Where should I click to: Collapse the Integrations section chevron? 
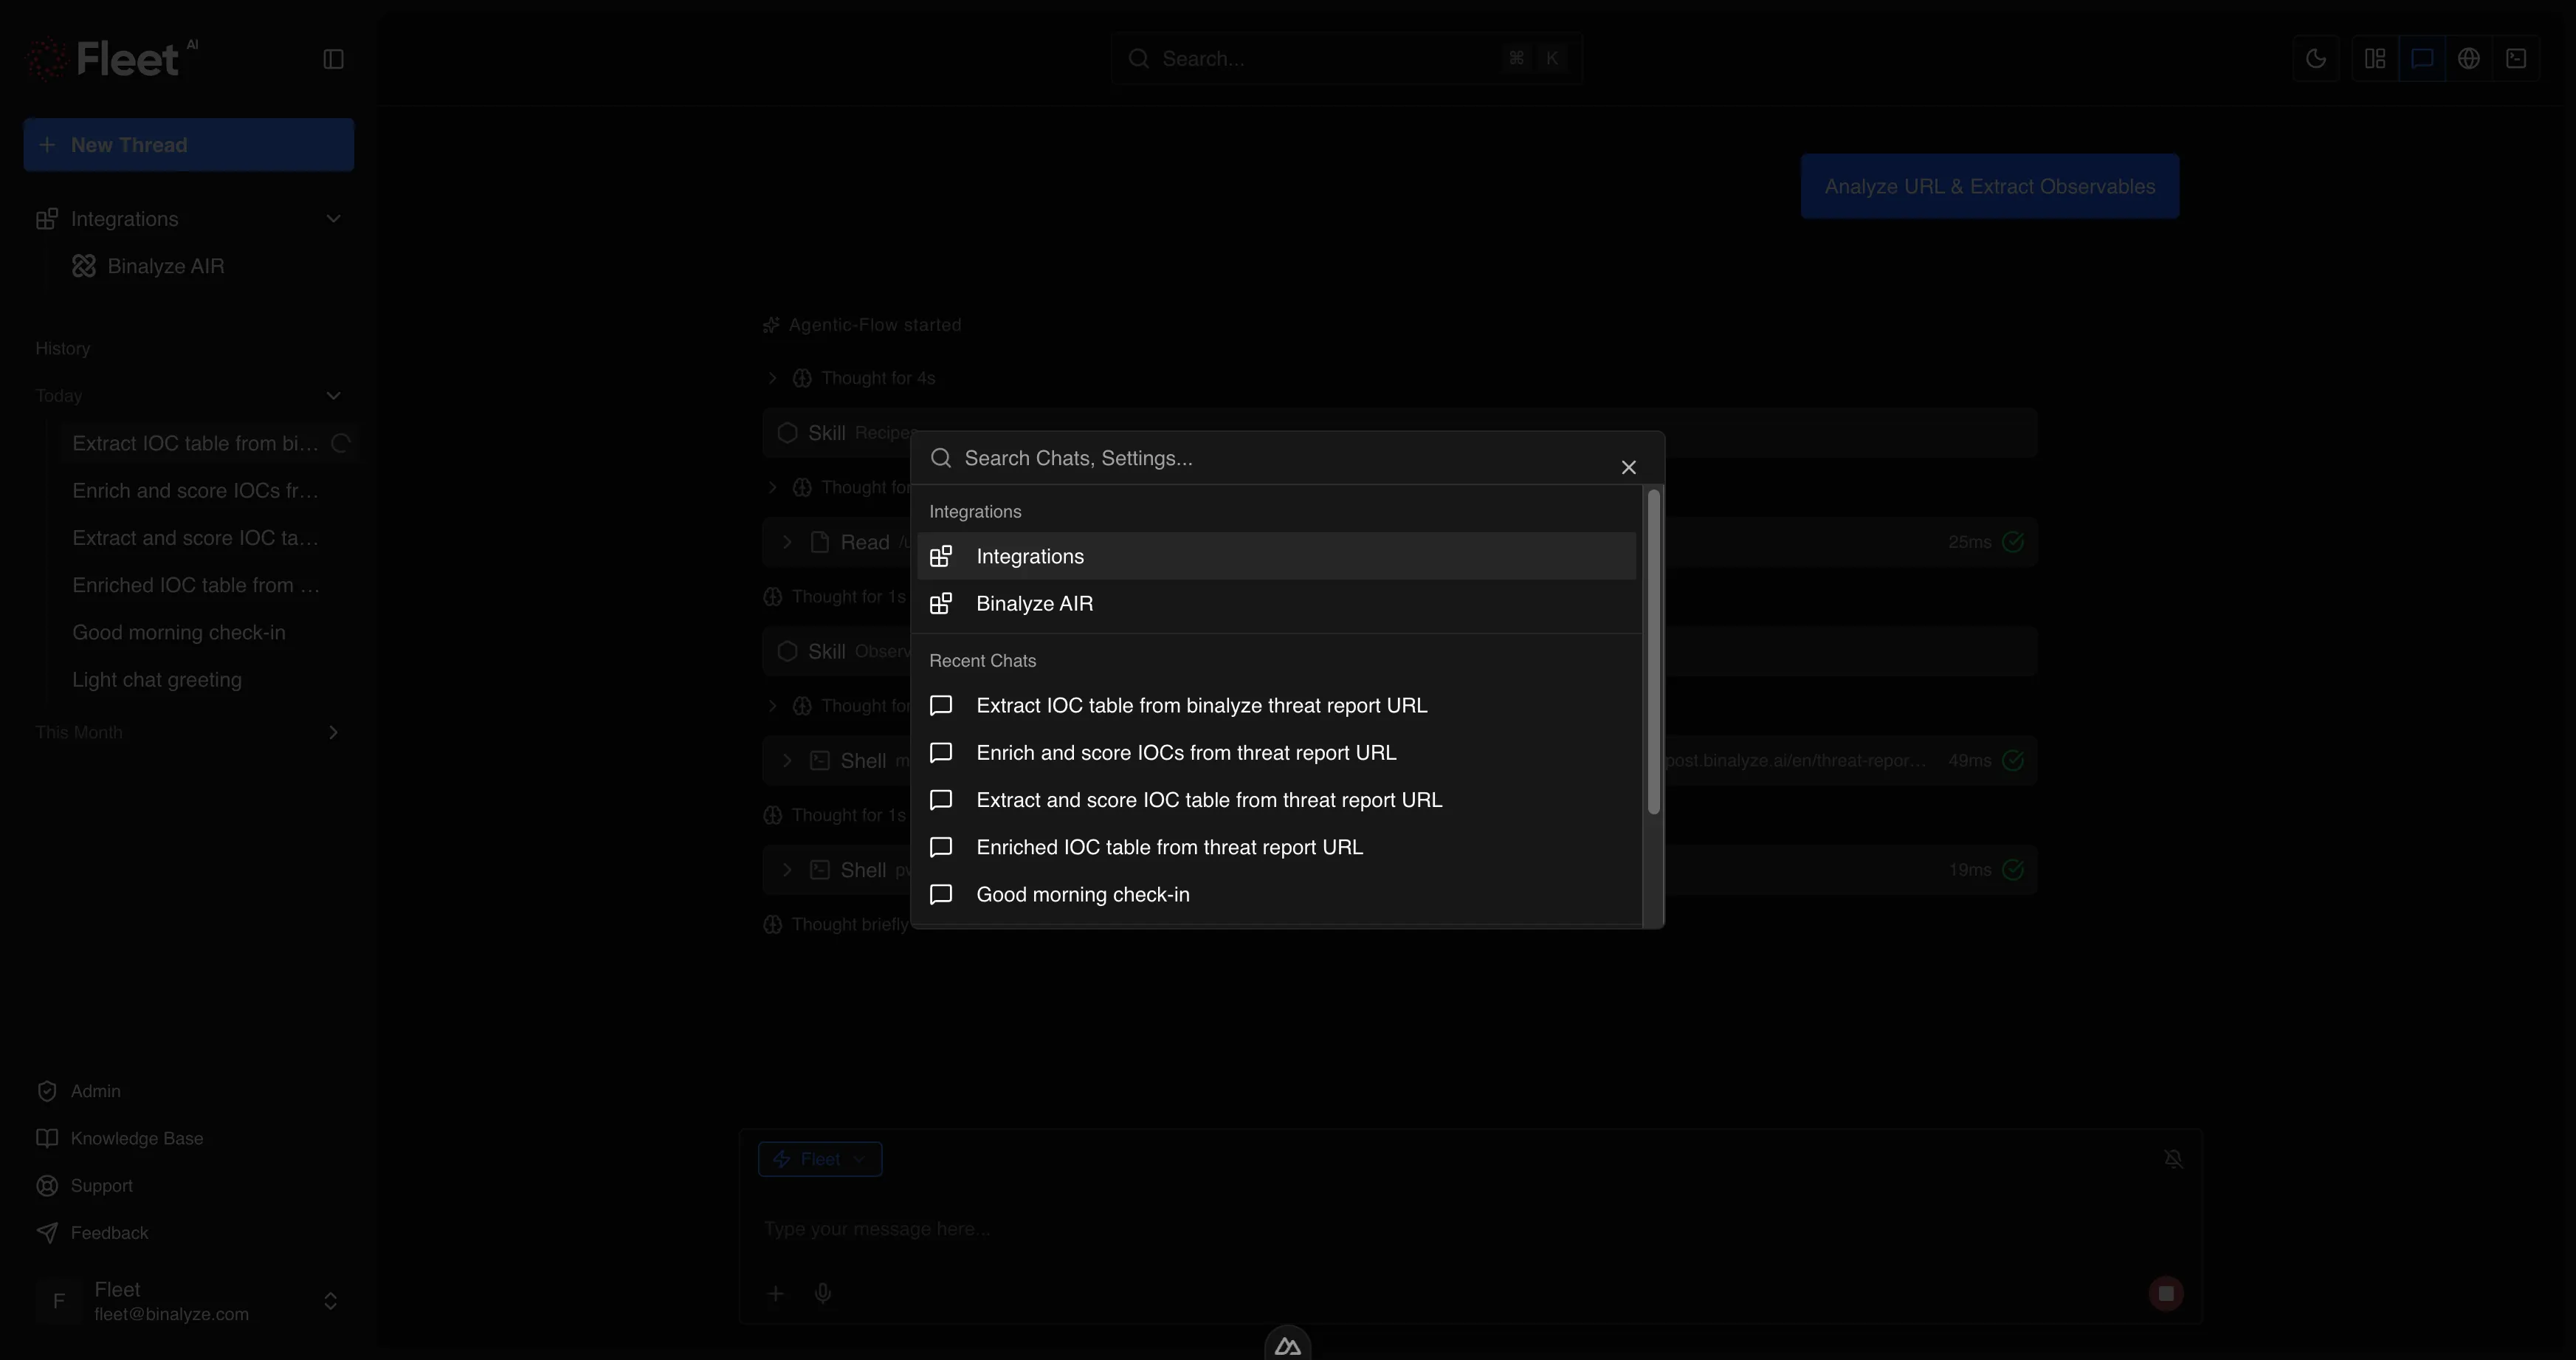tap(333, 218)
